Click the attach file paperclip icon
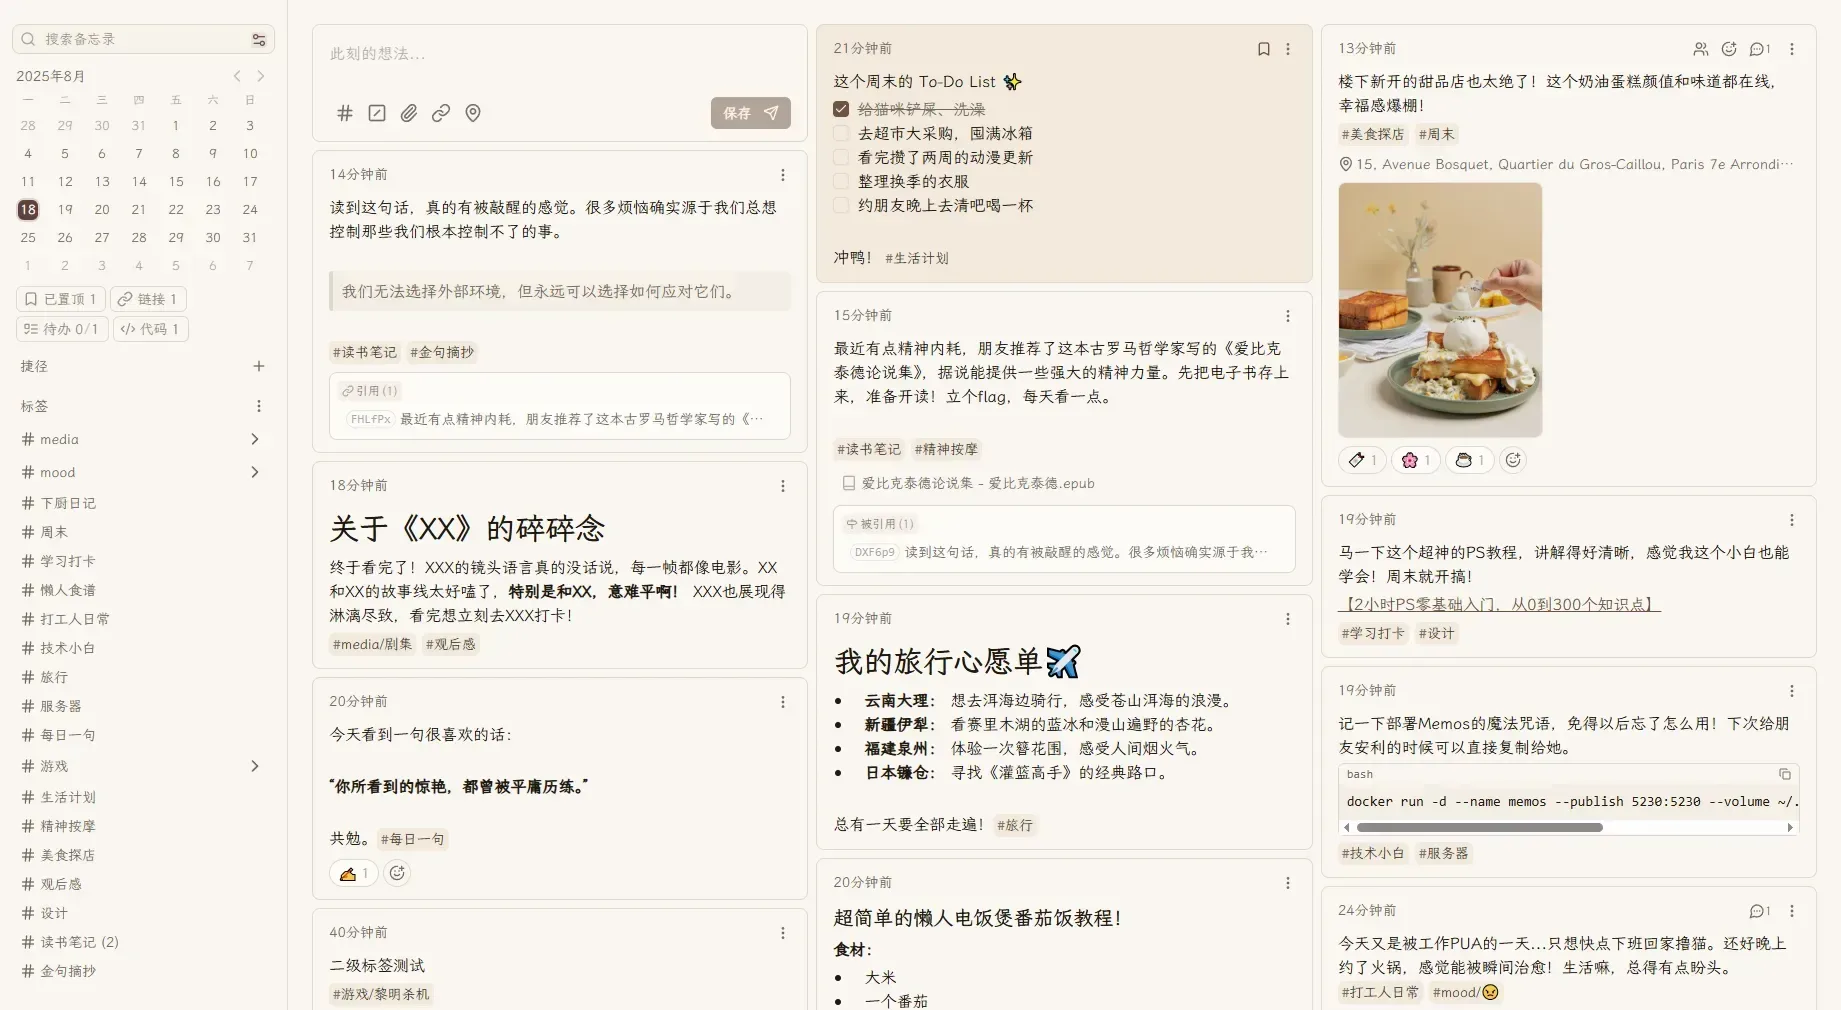The image size is (1841, 1010). click(409, 113)
